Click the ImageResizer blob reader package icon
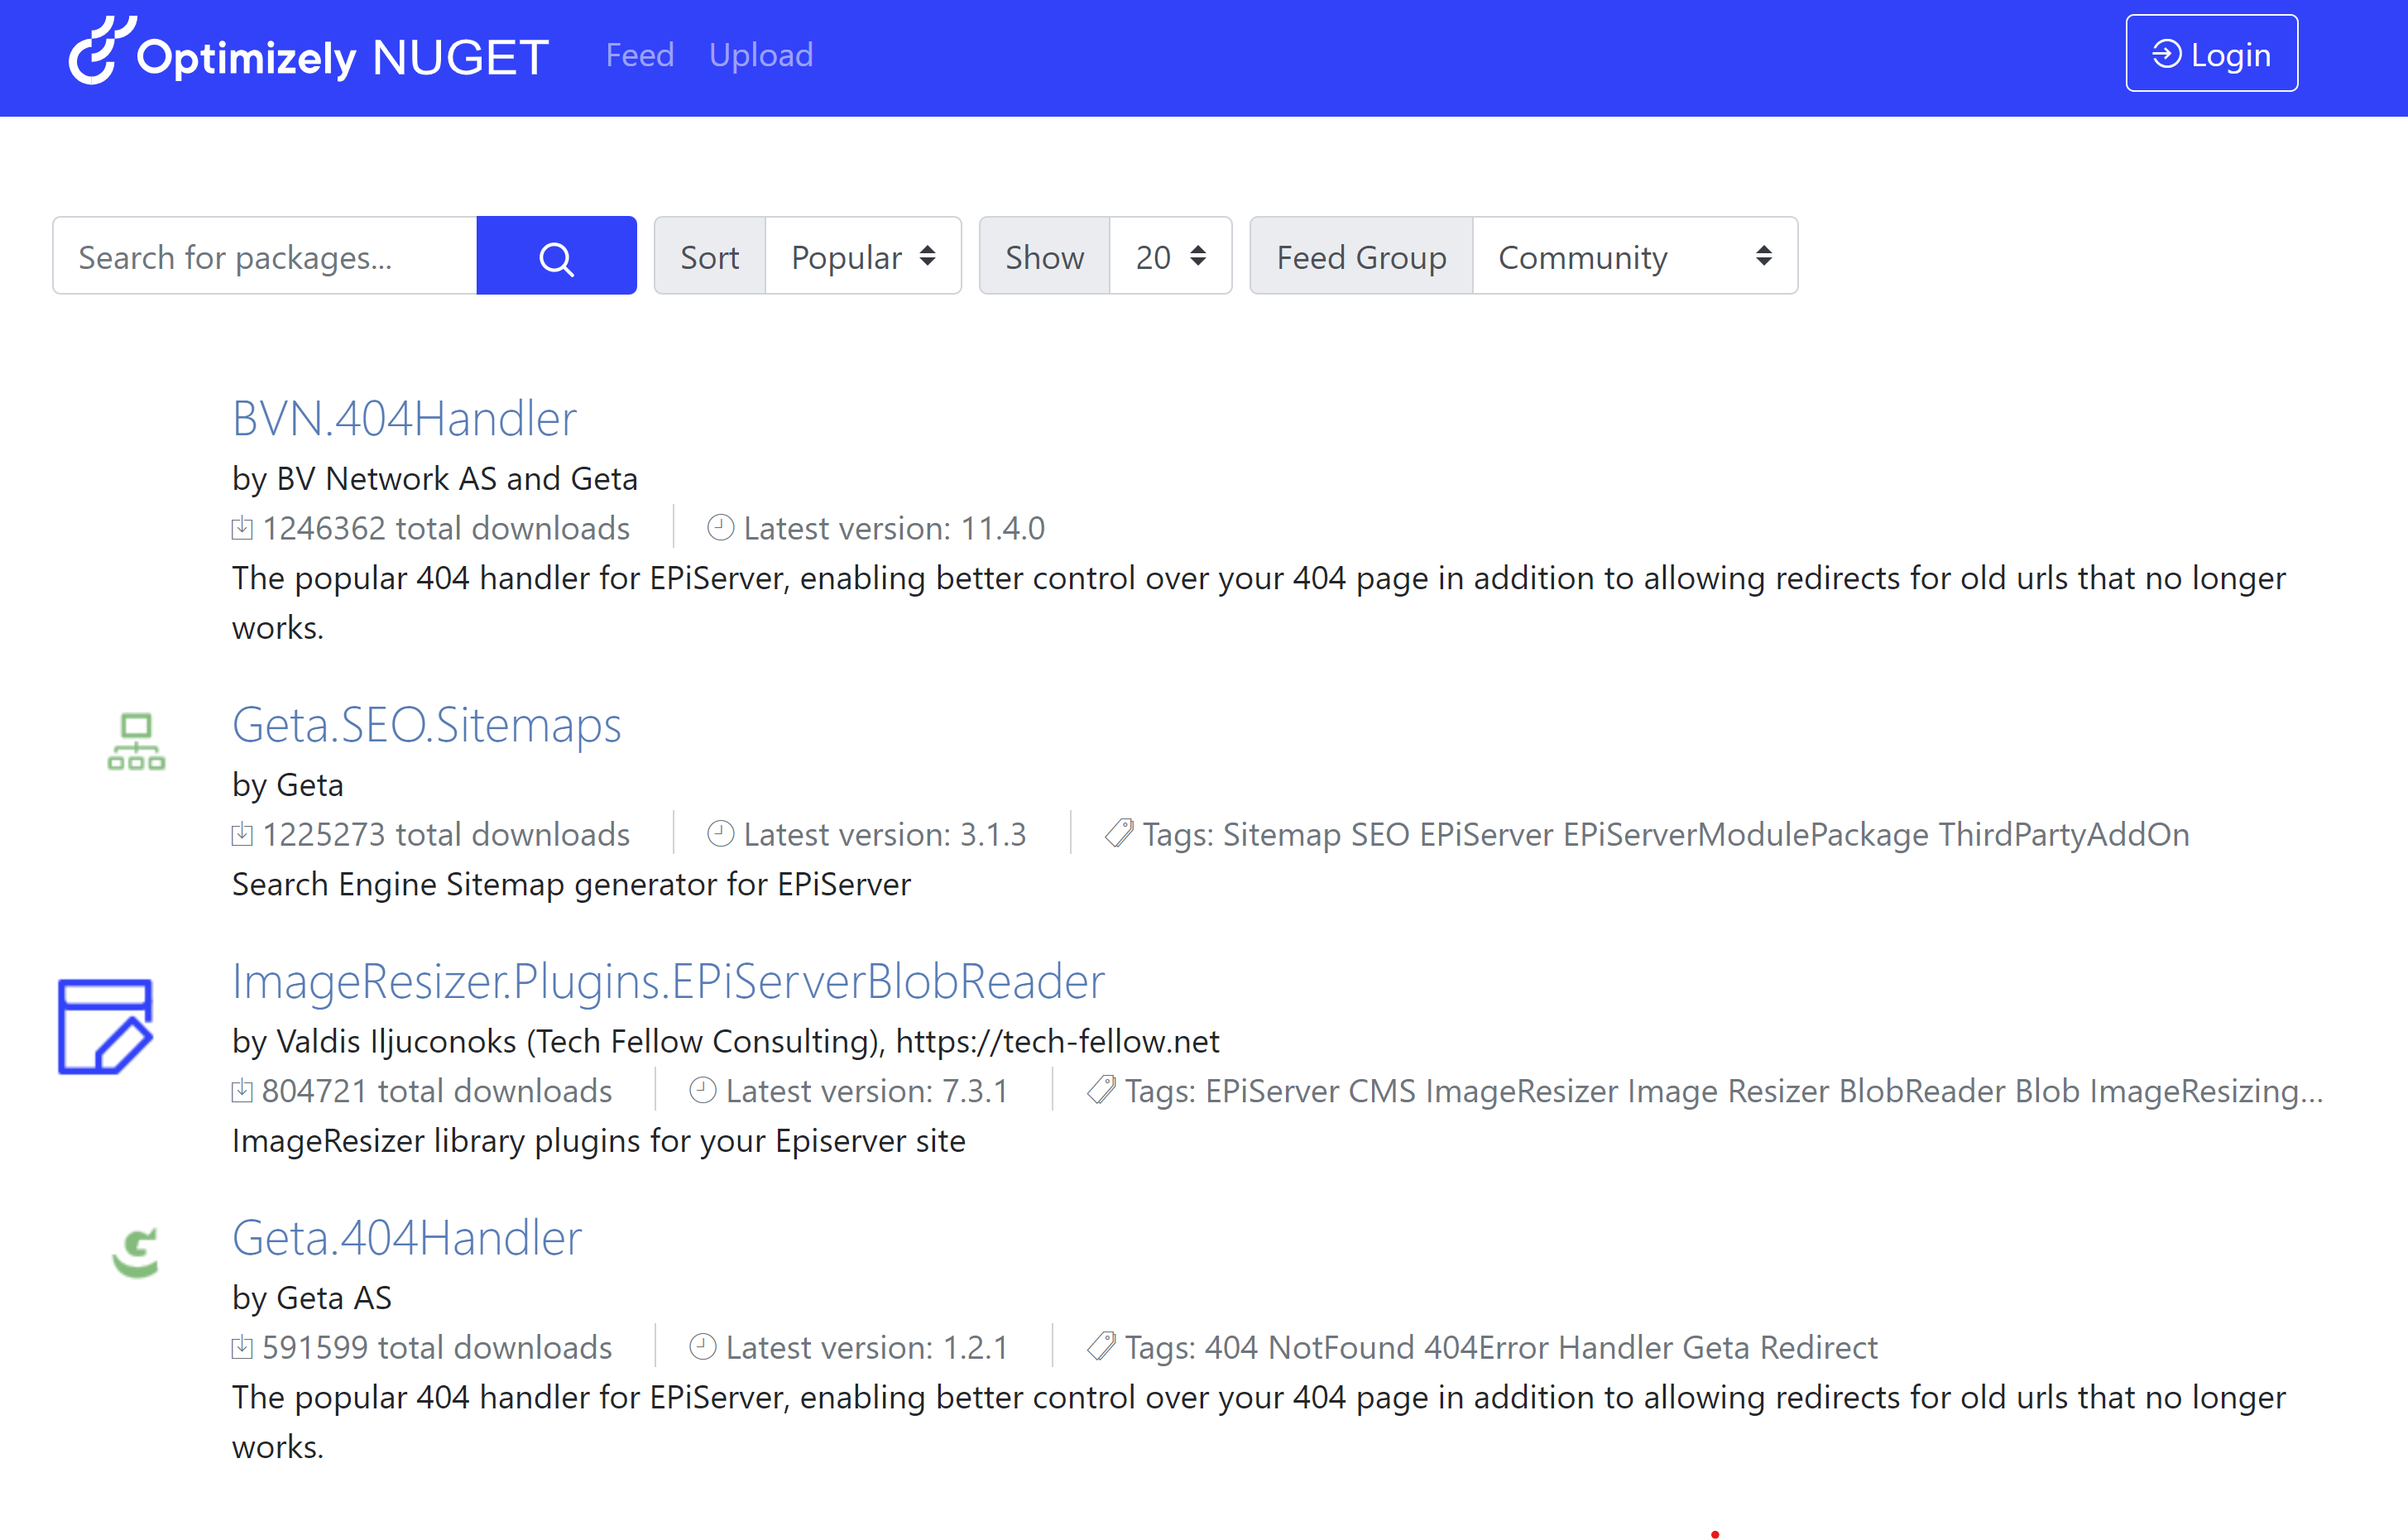The image size is (2408, 1540). (x=105, y=1026)
